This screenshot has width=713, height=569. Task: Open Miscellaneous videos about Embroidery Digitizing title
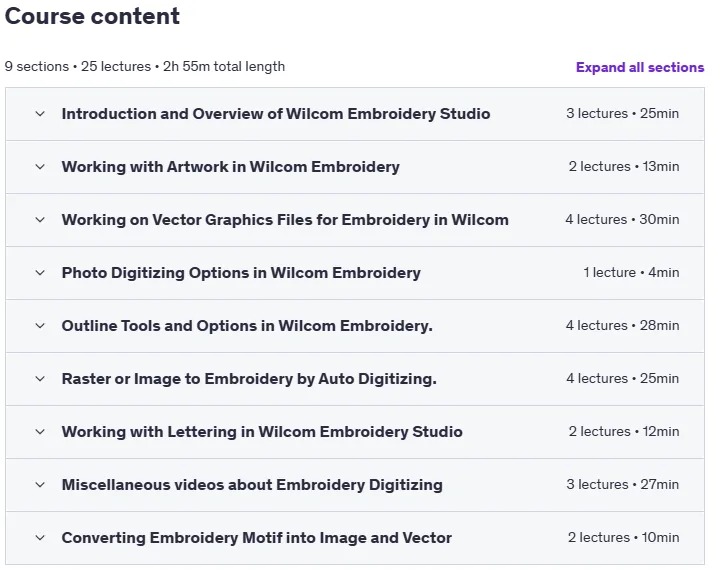point(252,485)
